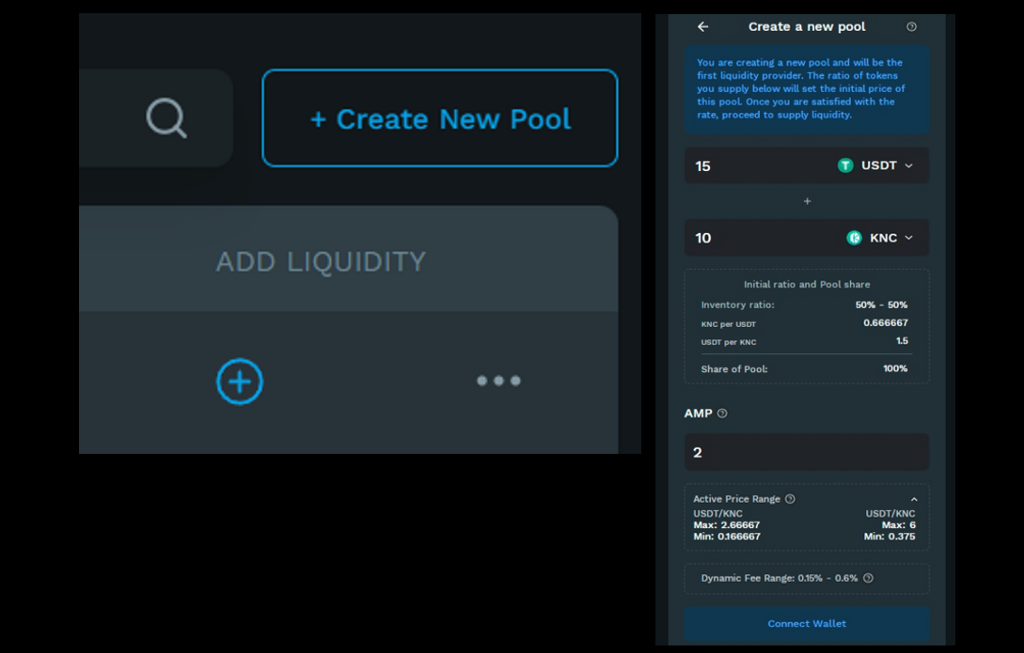Click the search magnifier icon

coord(166,118)
